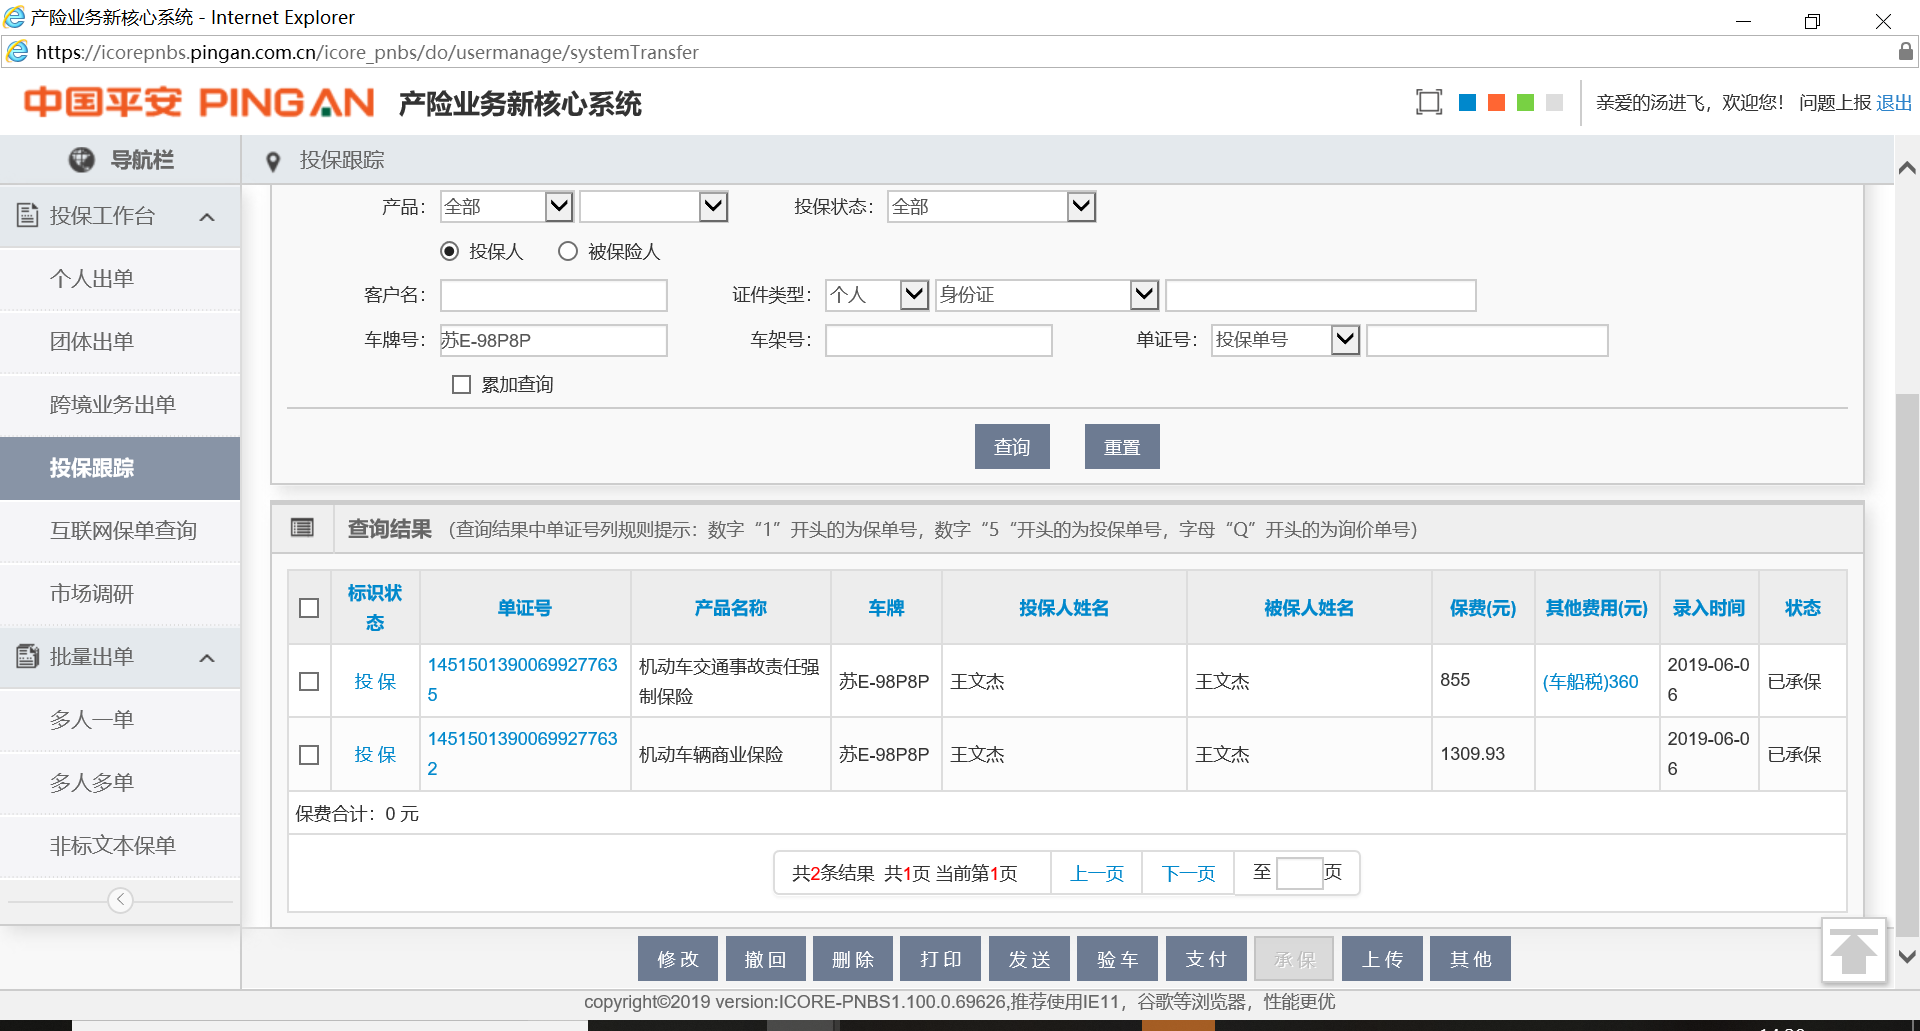Click the list icon beside 查询结果
1920x1031 pixels.
(x=302, y=528)
